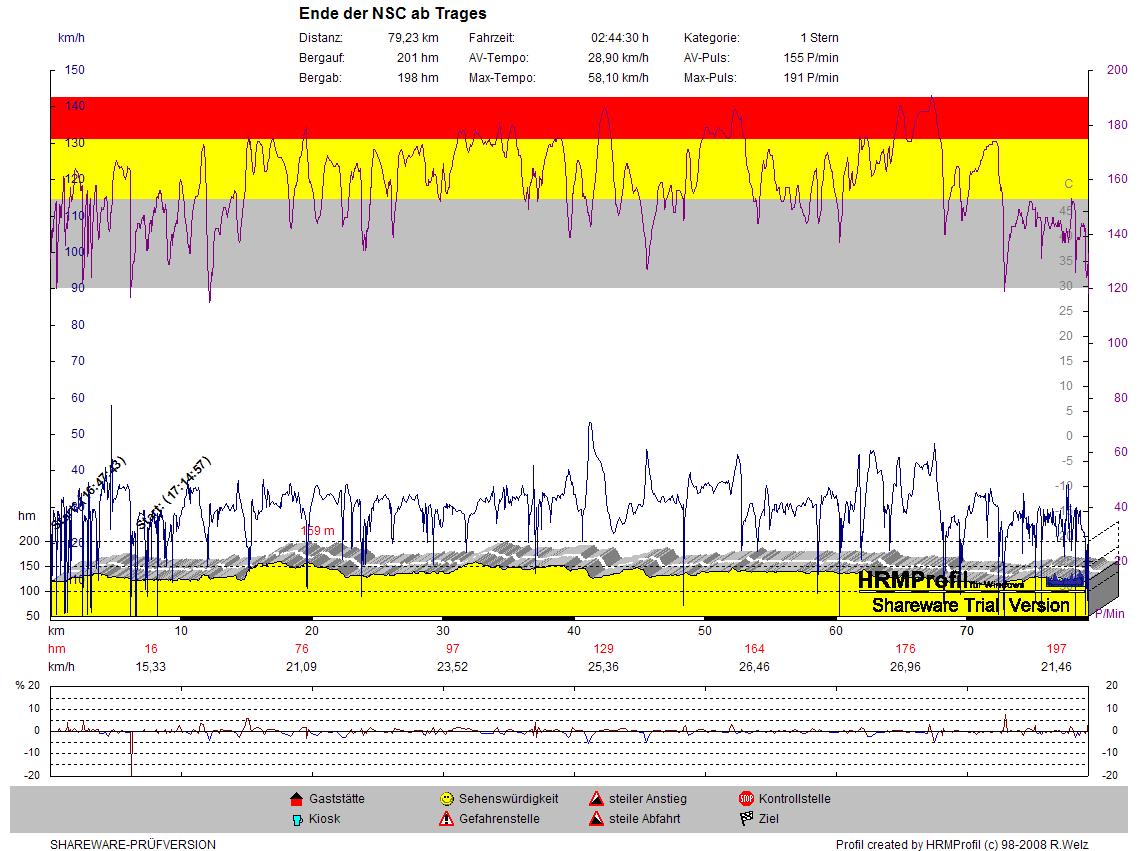
Task: Click the Kiosk cup icon in legend
Action: click(x=296, y=819)
